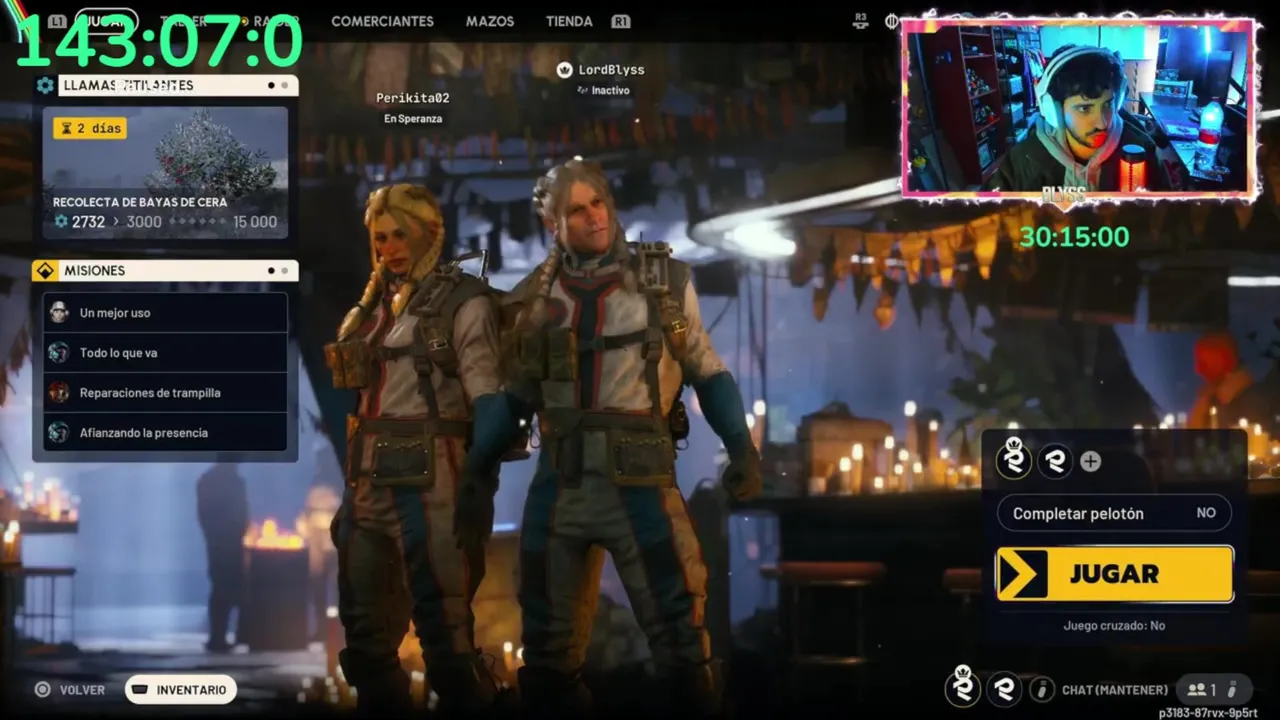This screenshot has width=1280, height=720.
Task: Click the circle icon beside Volver
Action: click(x=42, y=689)
